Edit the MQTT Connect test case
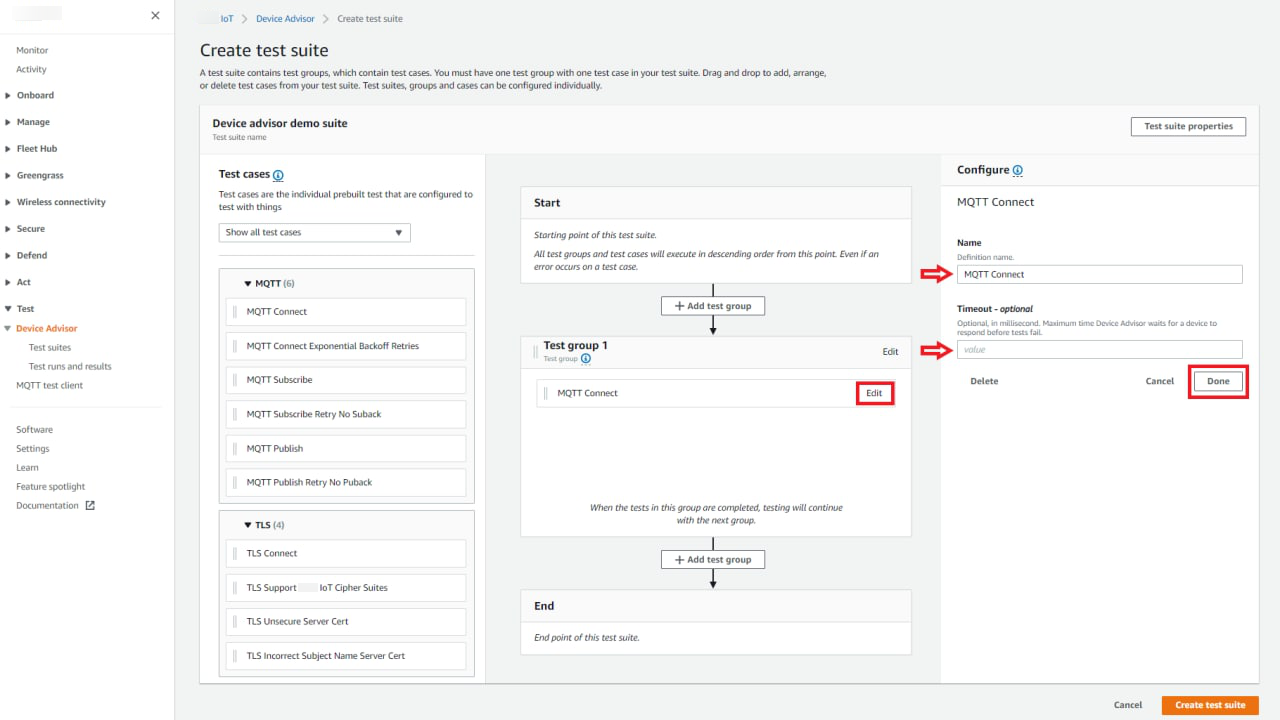This screenshot has width=1280, height=720. coord(874,393)
